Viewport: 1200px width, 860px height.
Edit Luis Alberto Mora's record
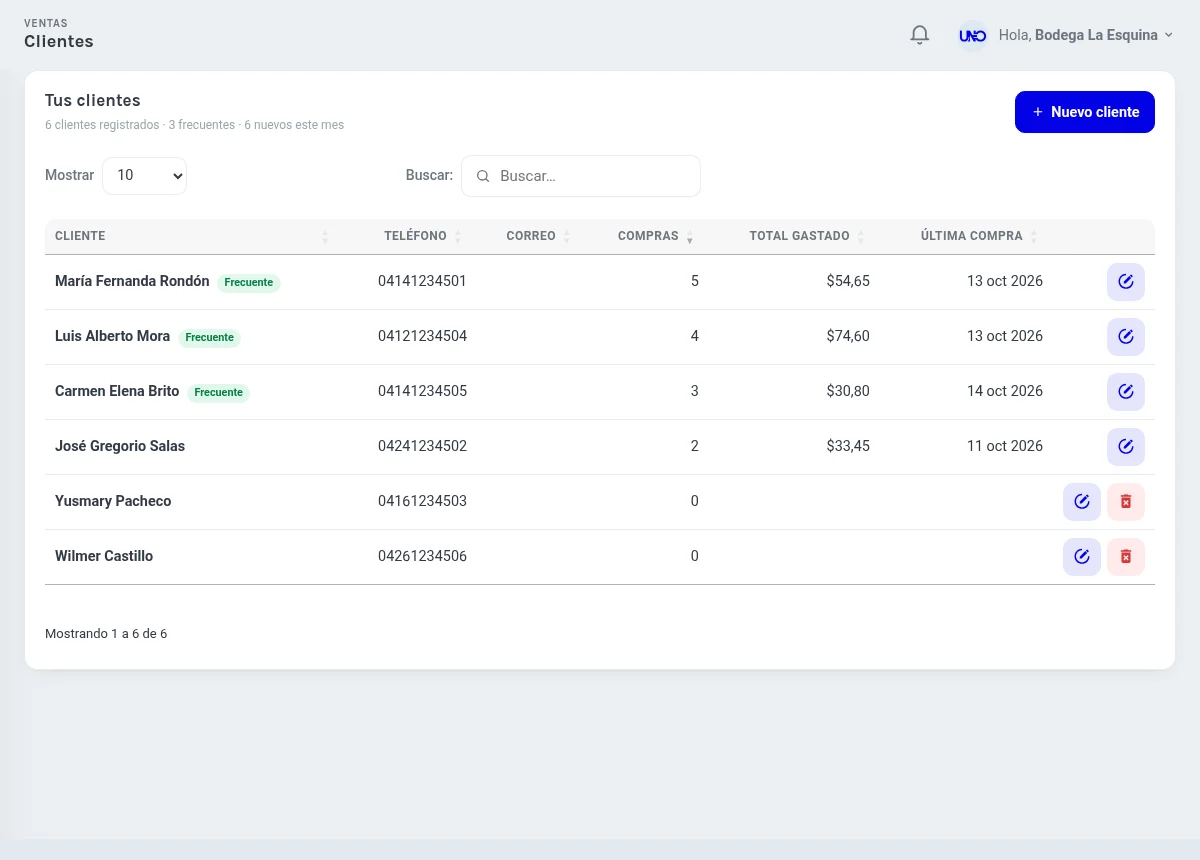pos(1126,337)
